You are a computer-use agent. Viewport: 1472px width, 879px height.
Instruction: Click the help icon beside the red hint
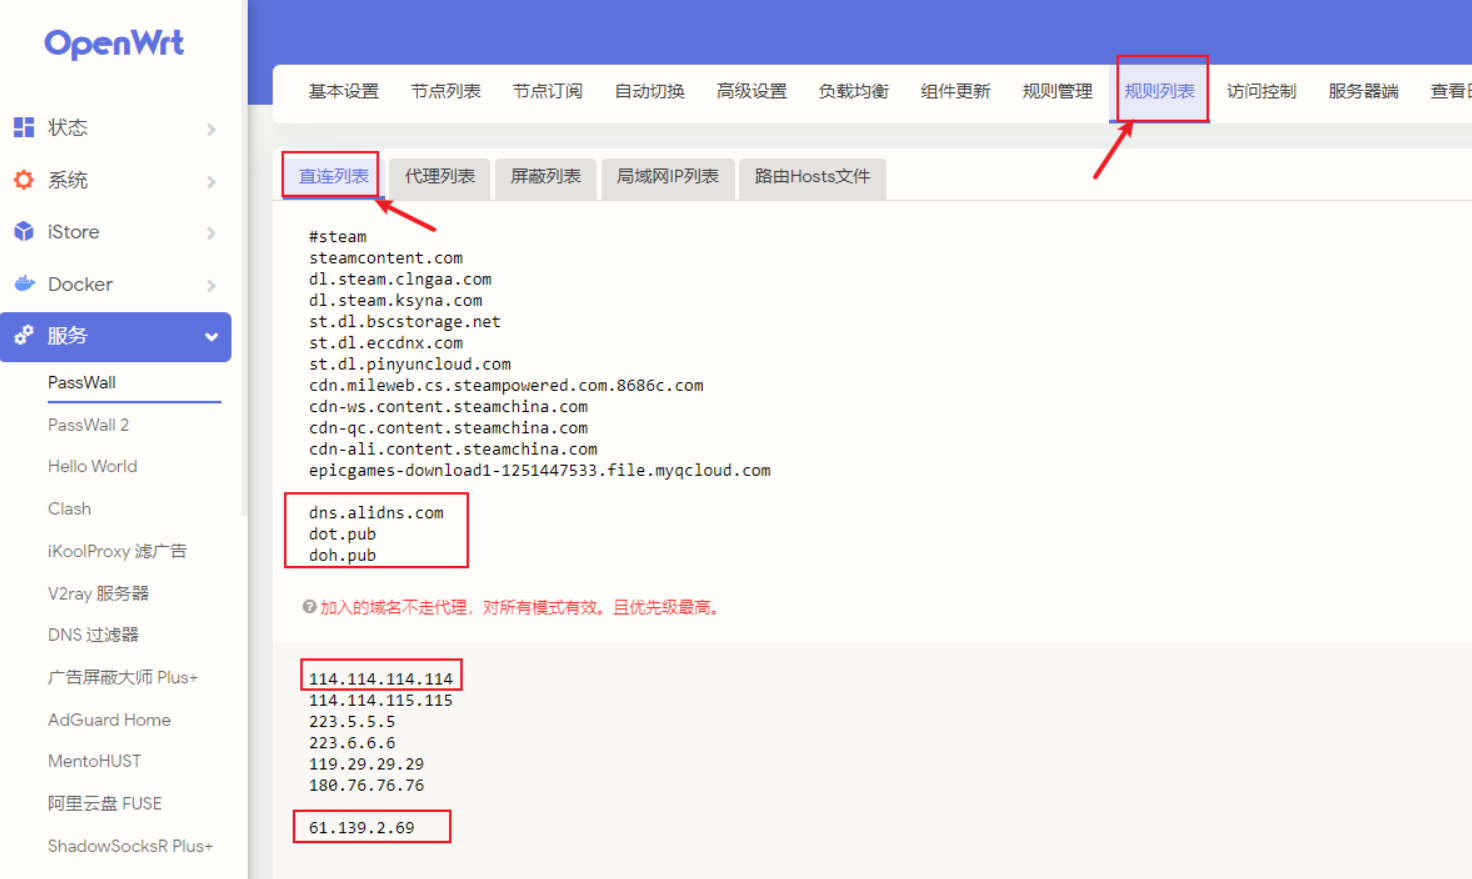pyautogui.click(x=309, y=607)
